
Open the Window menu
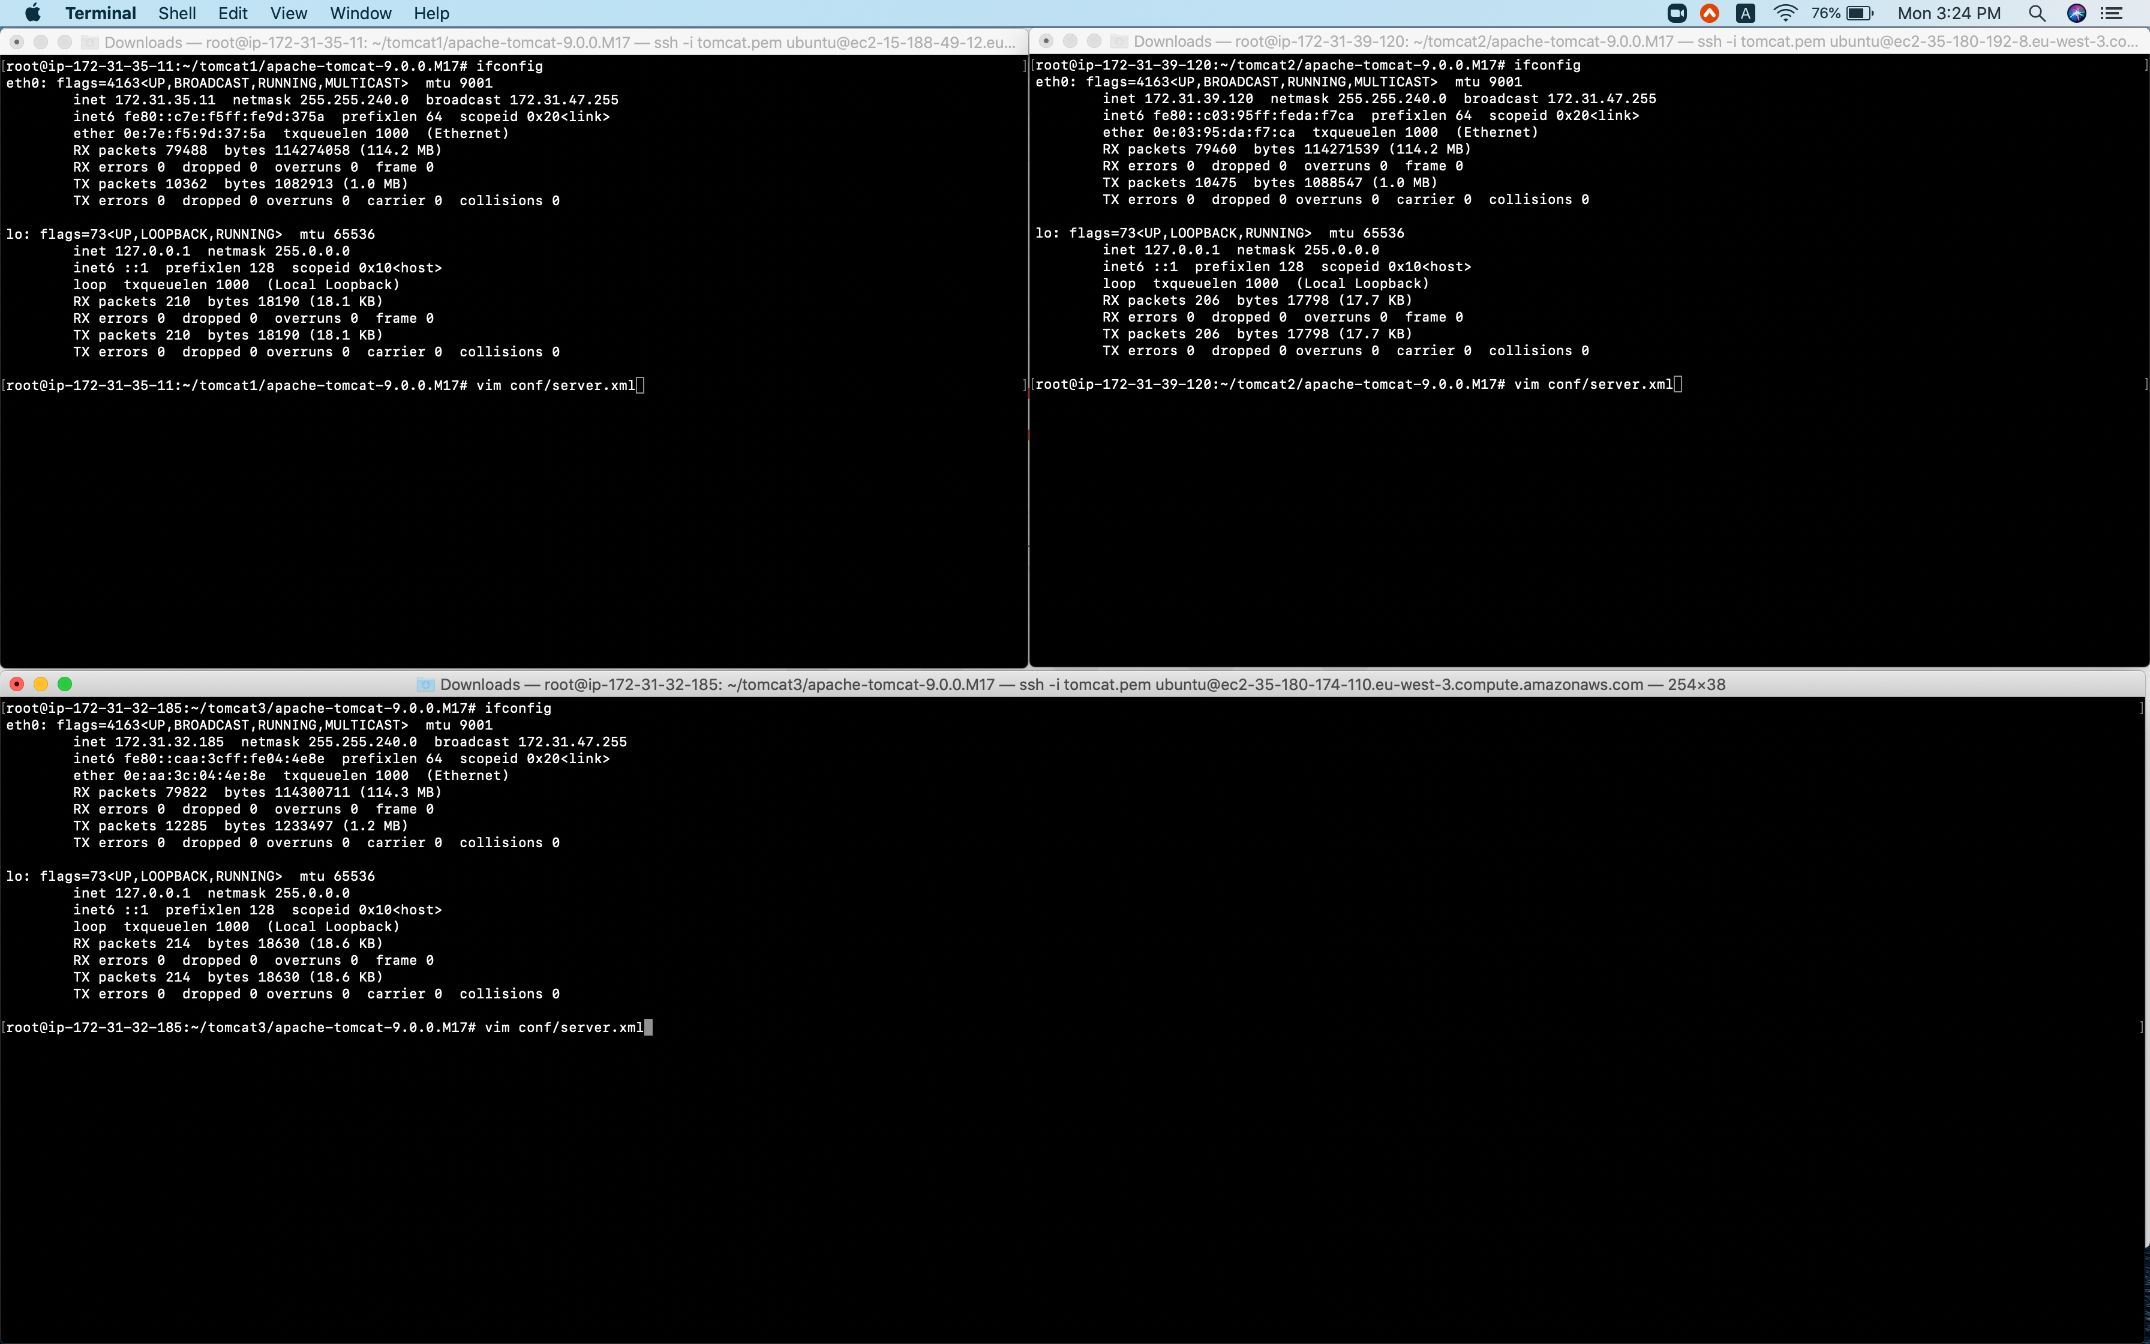[360, 13]
